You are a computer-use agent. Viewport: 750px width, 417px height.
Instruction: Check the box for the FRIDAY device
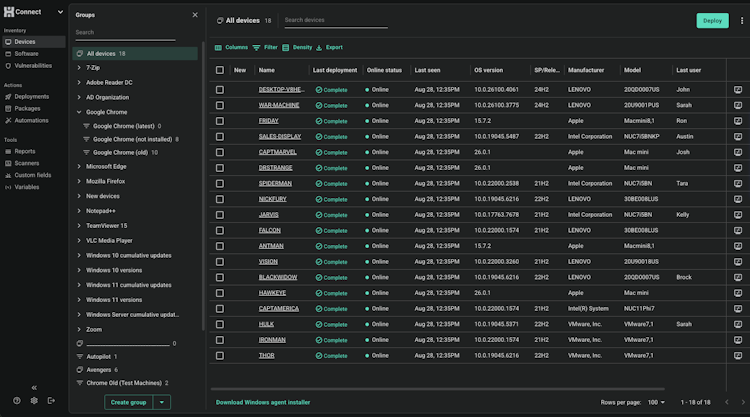(x=220, y=120)
